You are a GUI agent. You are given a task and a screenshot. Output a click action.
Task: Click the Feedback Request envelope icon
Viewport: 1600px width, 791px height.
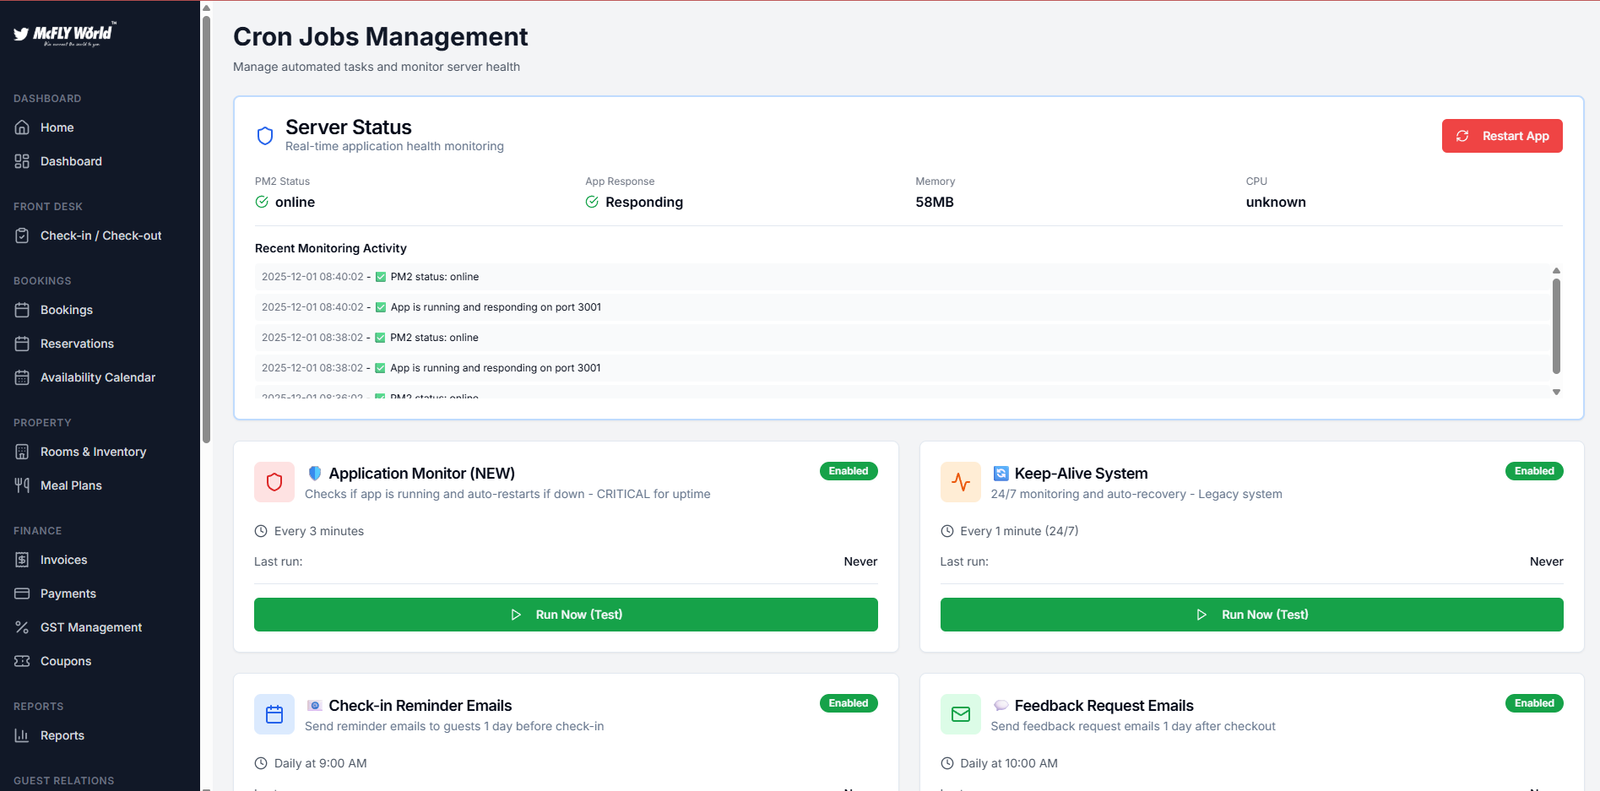(960, 714)
